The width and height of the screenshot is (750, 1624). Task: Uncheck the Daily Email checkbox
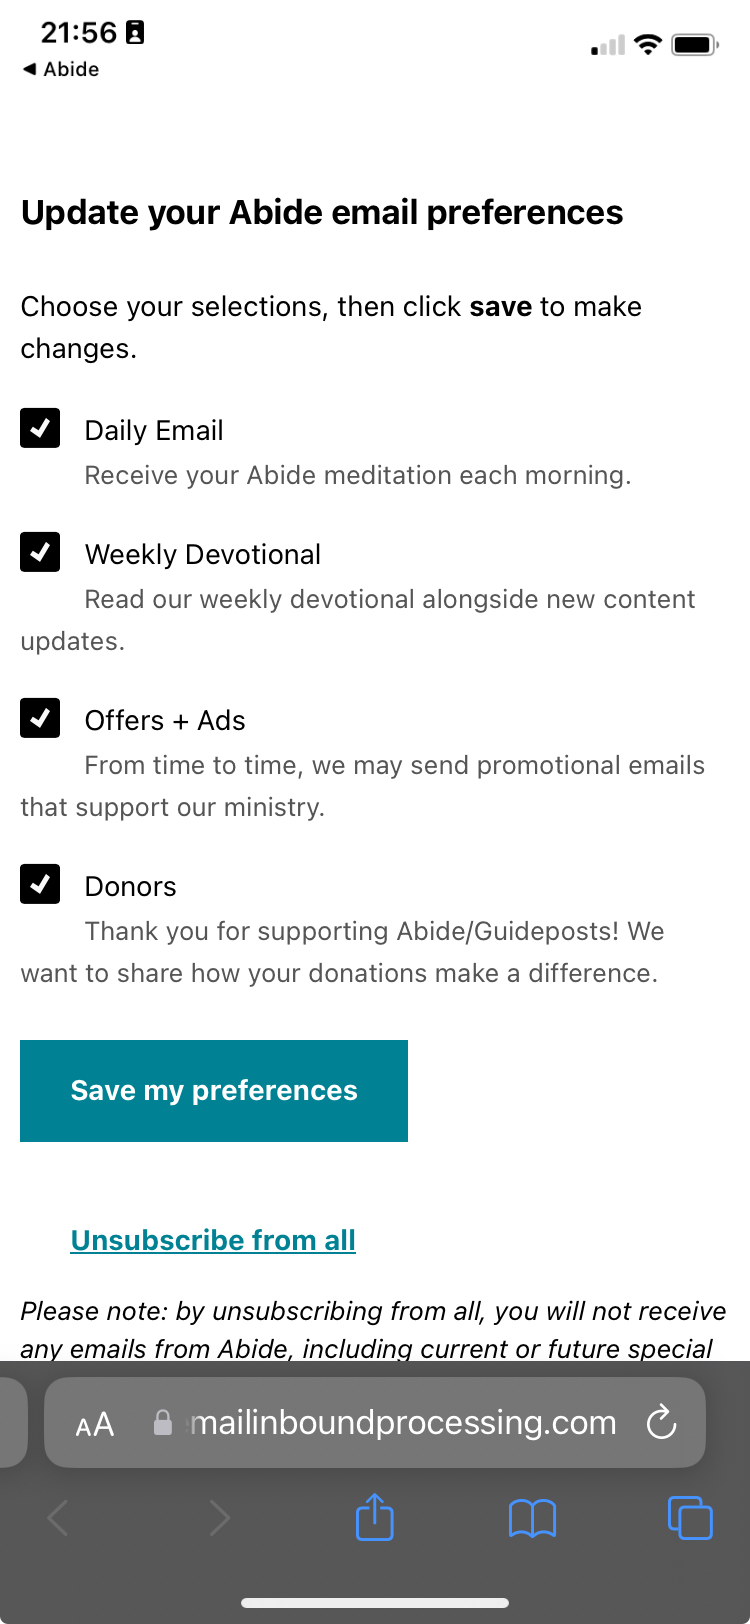pyautogui.click(x=40, y=428)
